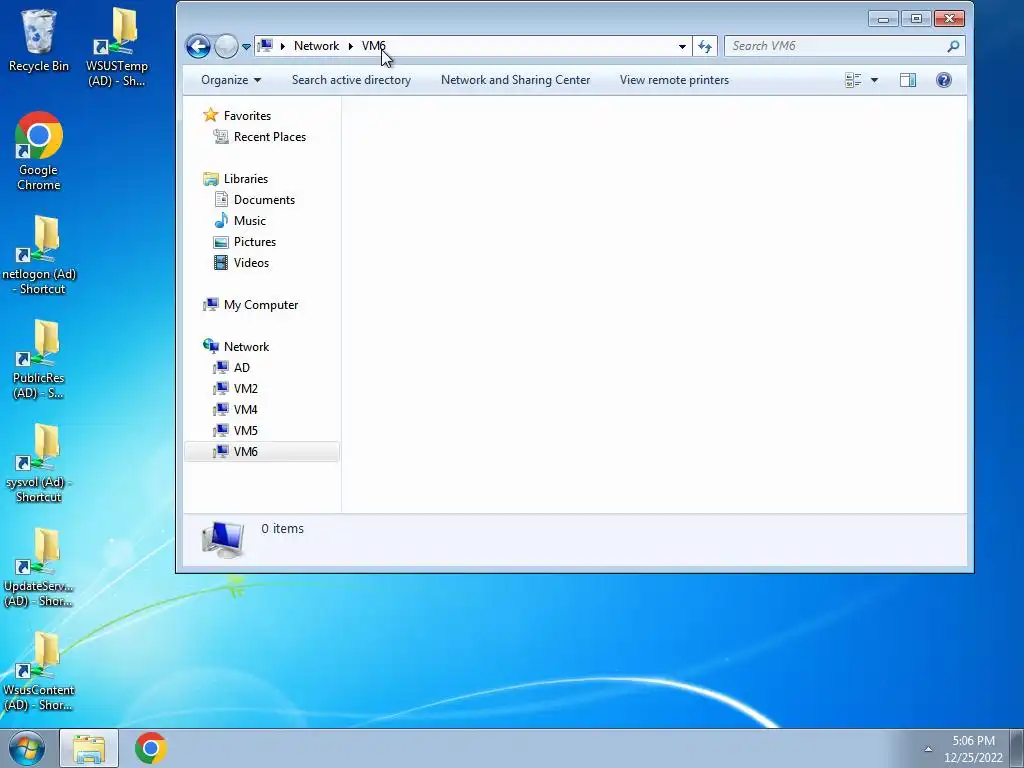Open the Windows Start menu
Screen dimensions: 1024x768
pyautogui.click(x=26, y=748)
